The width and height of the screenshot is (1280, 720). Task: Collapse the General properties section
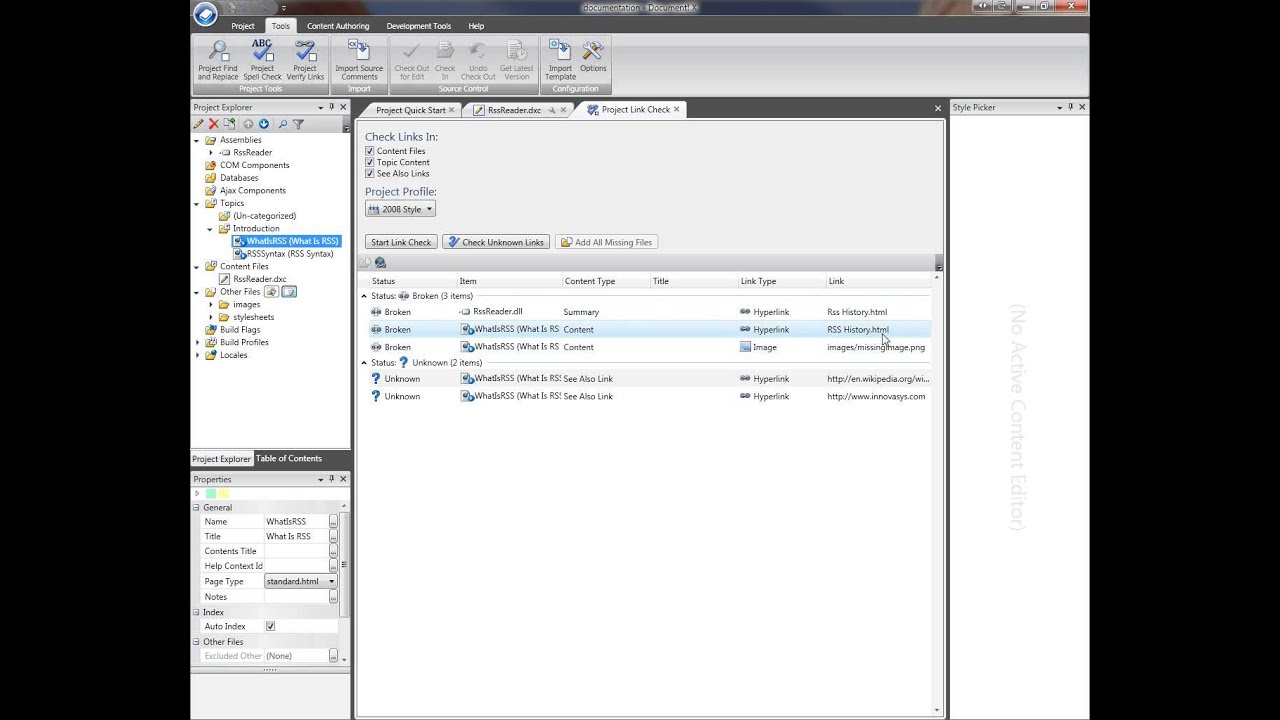[196, 508]
